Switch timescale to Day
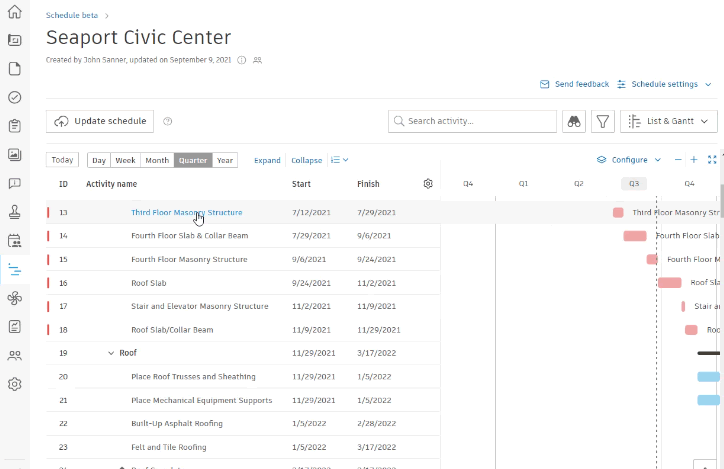 99,160
